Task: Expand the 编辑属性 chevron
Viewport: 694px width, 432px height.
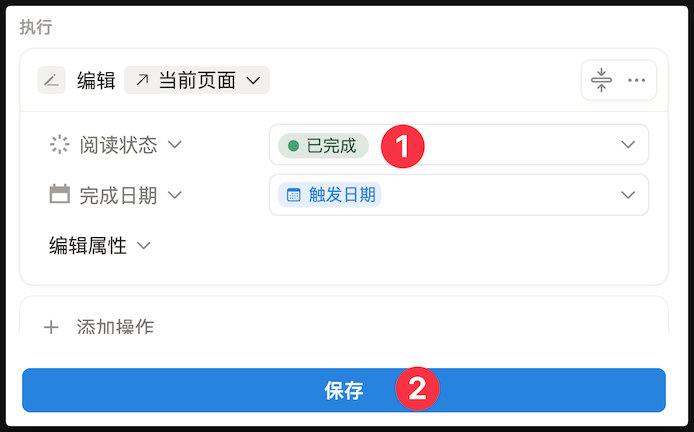Action: pos(144,246)
